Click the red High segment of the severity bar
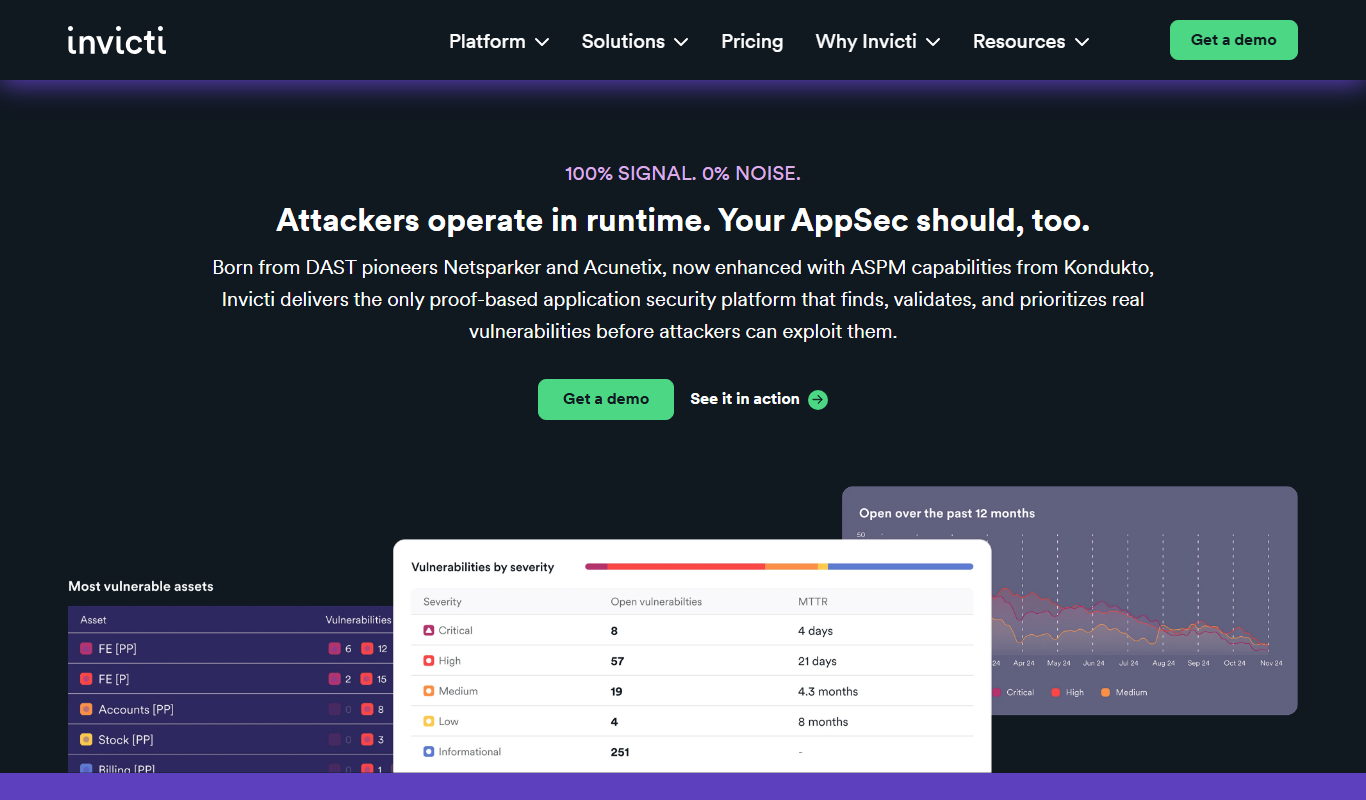Screen dimensions: 1366x800 point(686,567)
